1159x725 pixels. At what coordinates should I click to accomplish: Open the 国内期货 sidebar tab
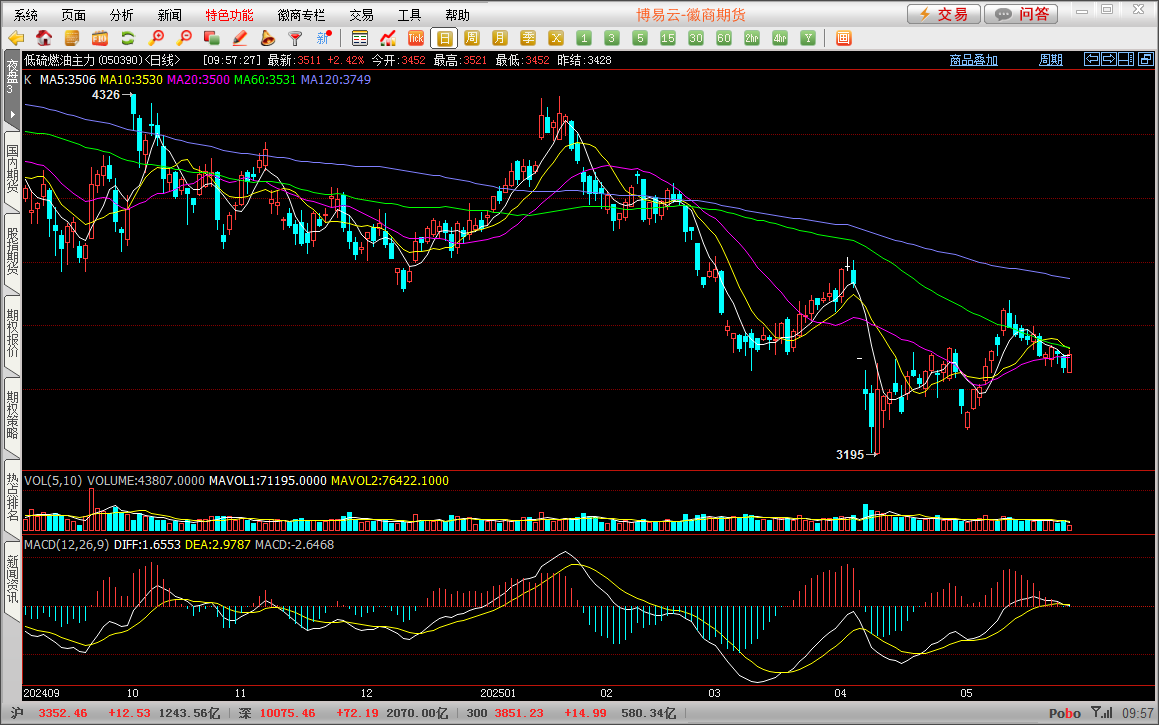(x=12, y=169)
